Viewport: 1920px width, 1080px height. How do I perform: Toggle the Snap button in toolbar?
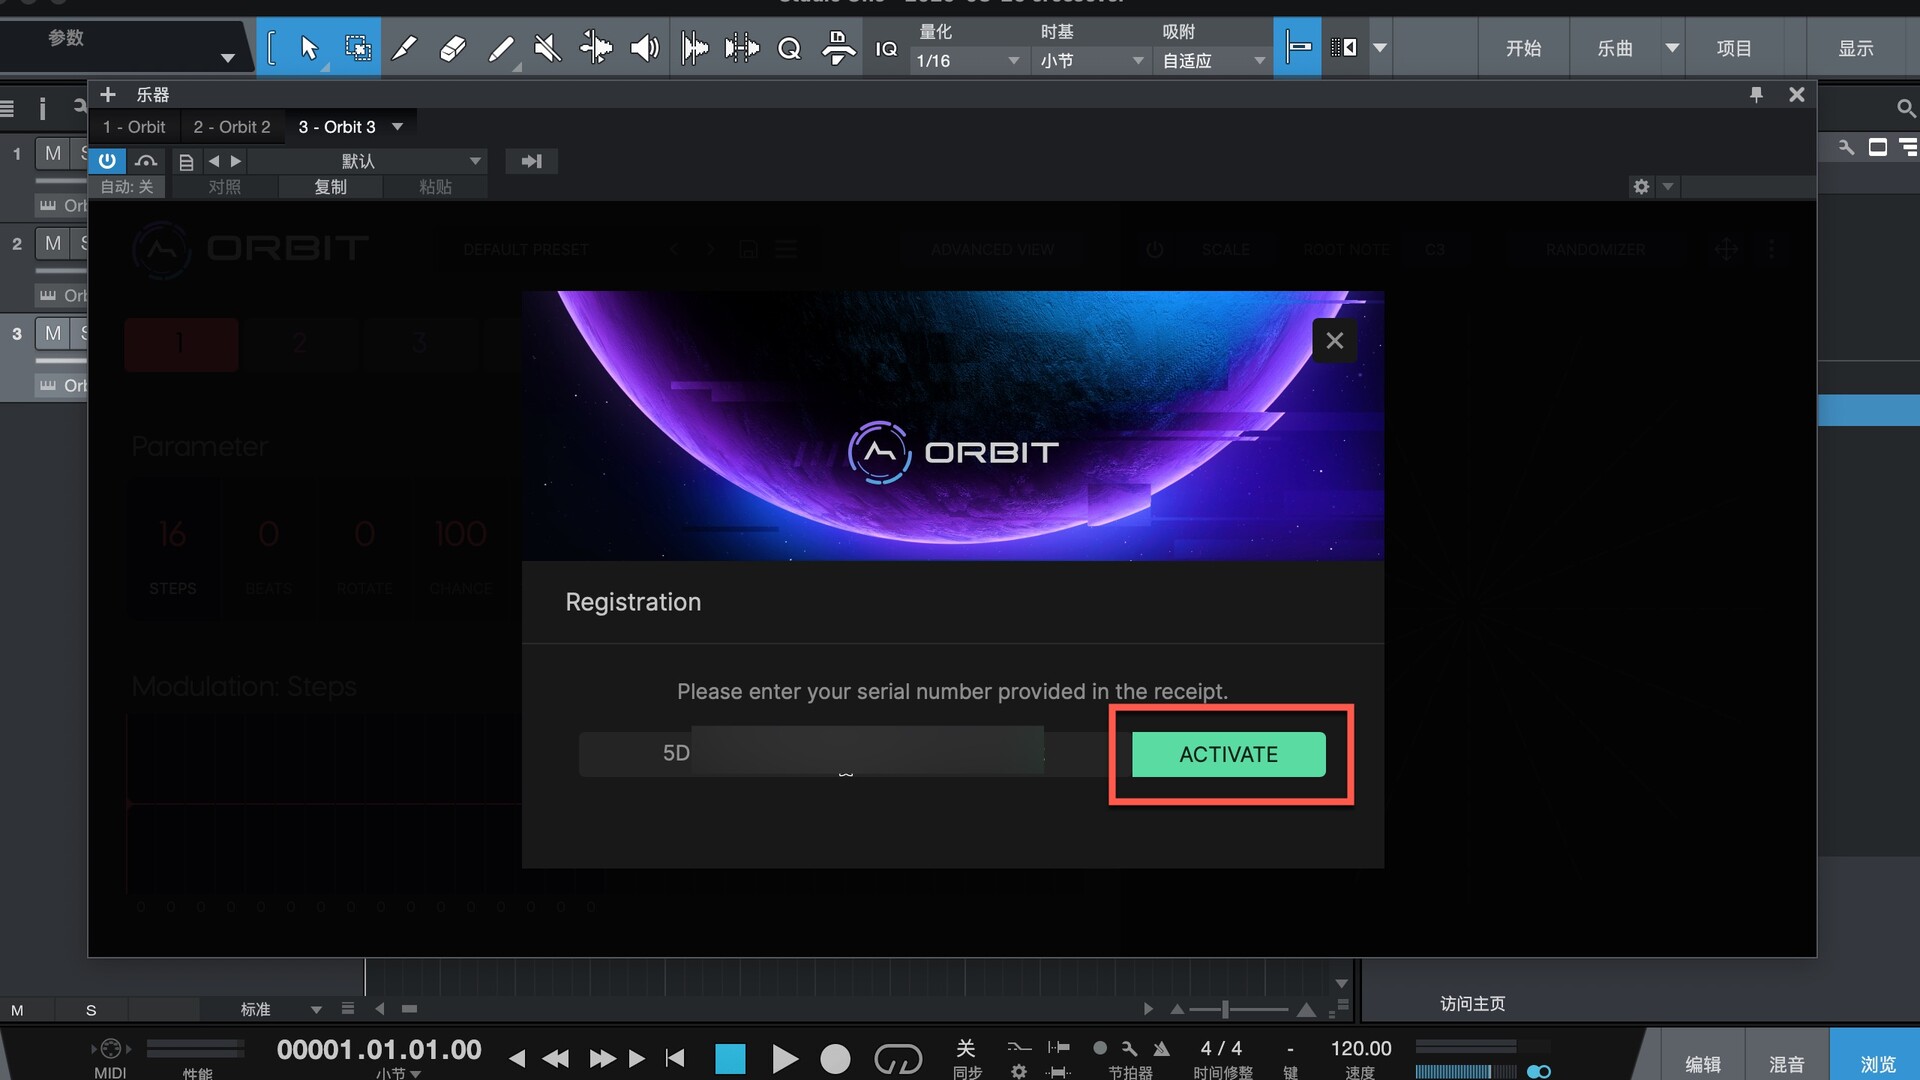click(1298, 47)
